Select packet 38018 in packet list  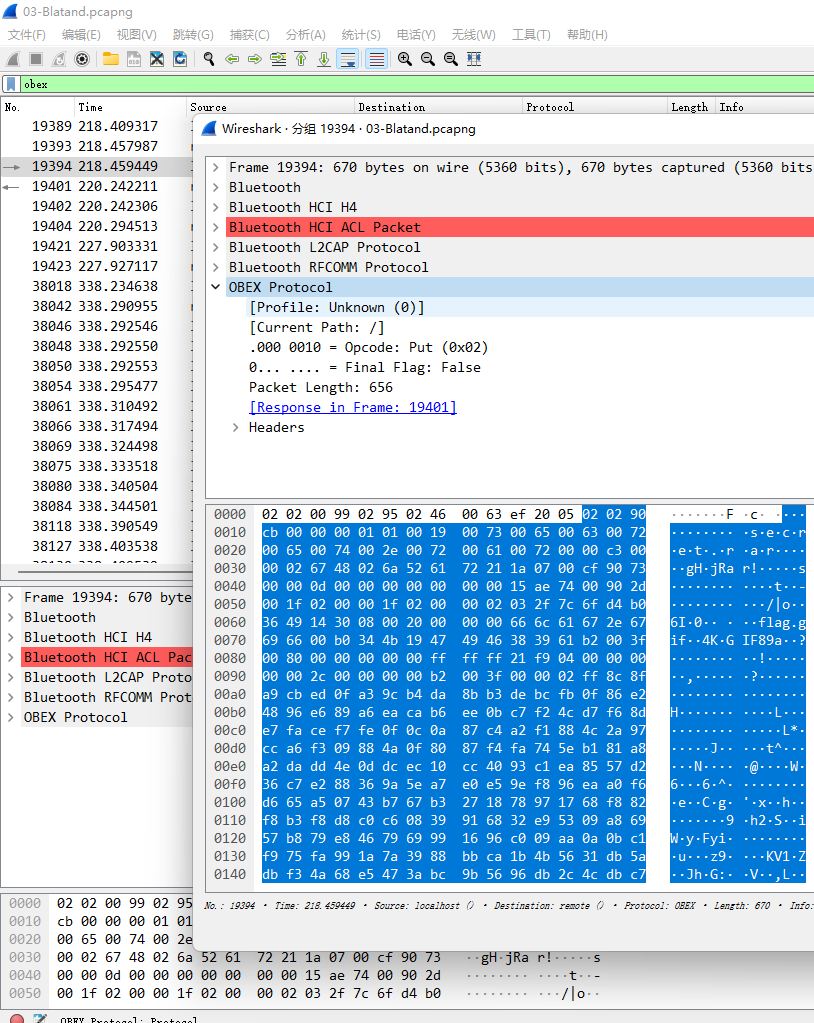point(97,286)
